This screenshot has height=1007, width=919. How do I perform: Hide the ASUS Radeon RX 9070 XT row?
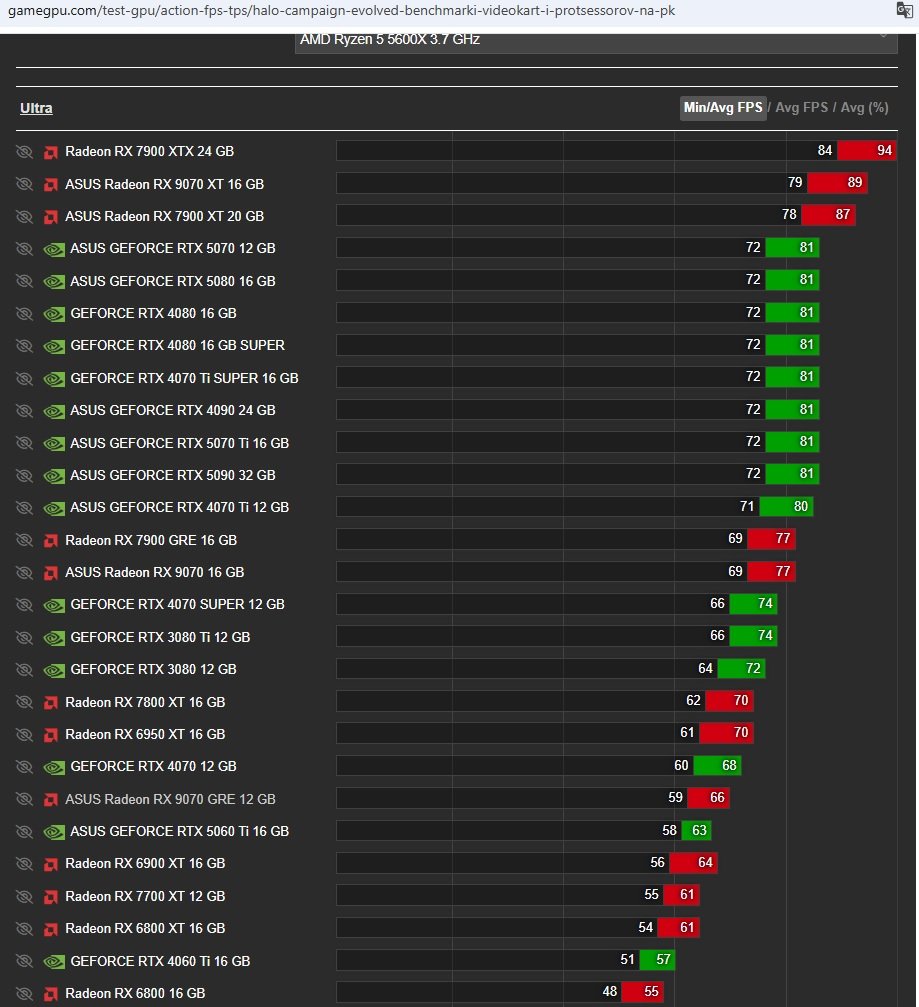(x=24, y=184)
